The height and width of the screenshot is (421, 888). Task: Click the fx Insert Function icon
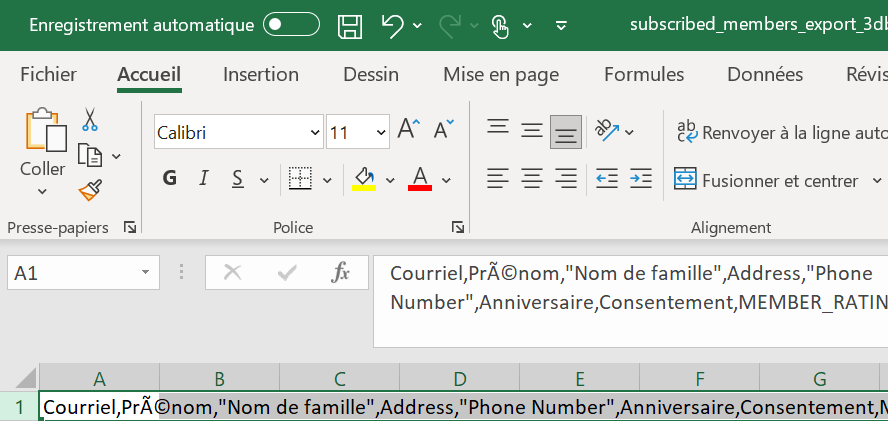(340, 273)
